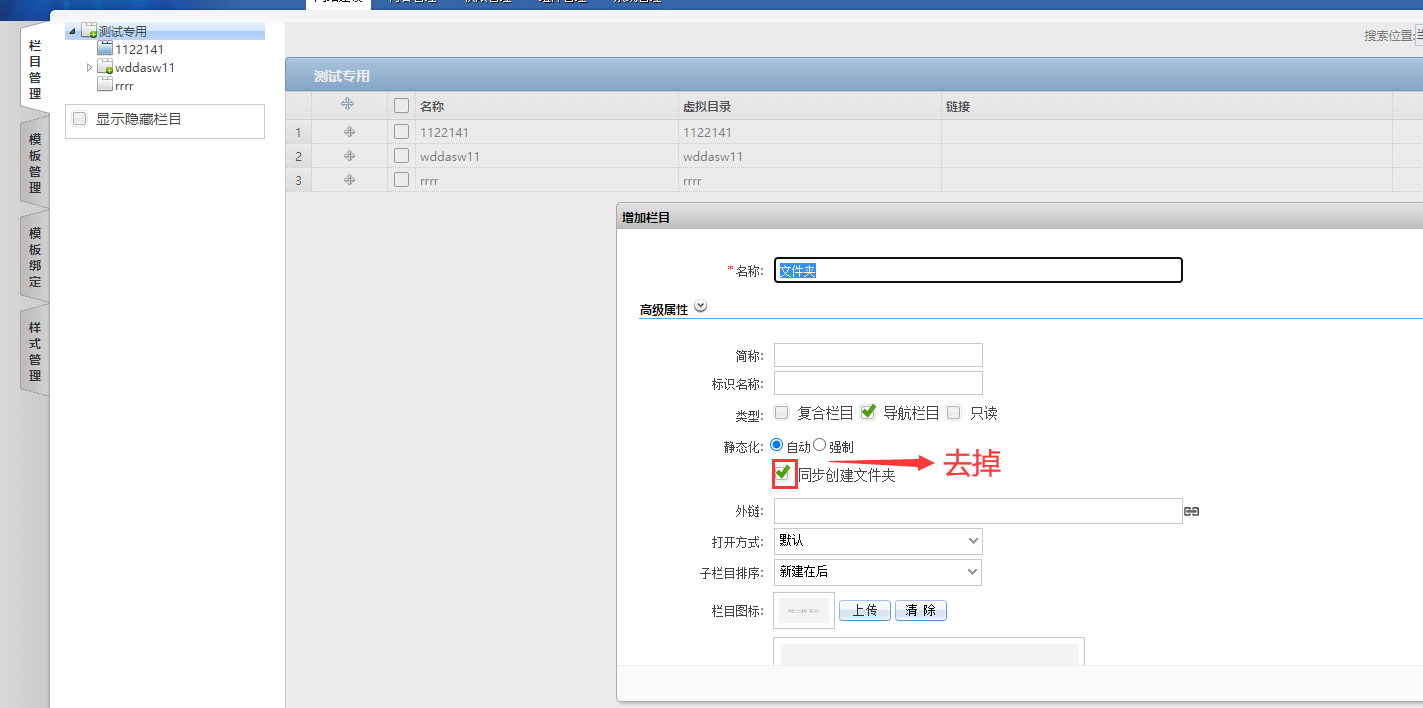The width and height of the screenshot is (1423, 708).
Task: Click the move icon in row rrrr
Action: click(349, 180)
